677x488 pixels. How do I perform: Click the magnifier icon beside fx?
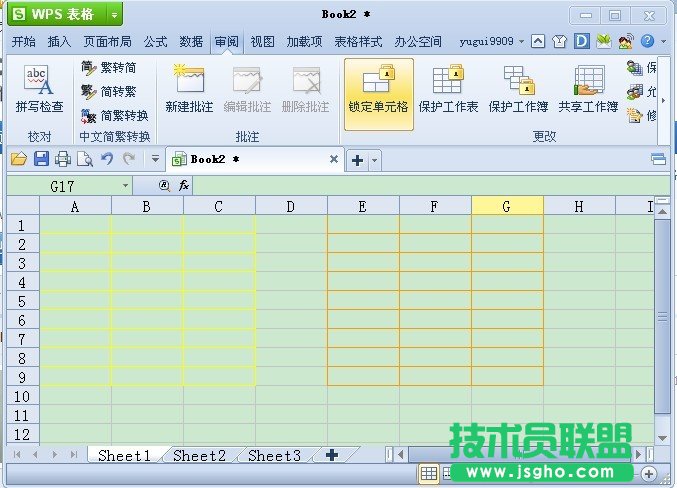coord(164,186)
